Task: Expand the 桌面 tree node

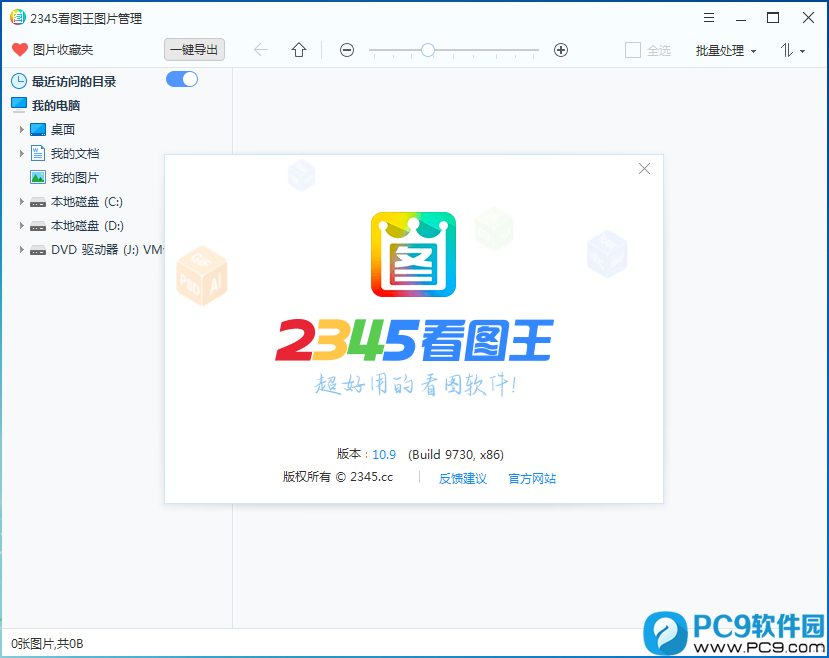Action: point(22,129)
